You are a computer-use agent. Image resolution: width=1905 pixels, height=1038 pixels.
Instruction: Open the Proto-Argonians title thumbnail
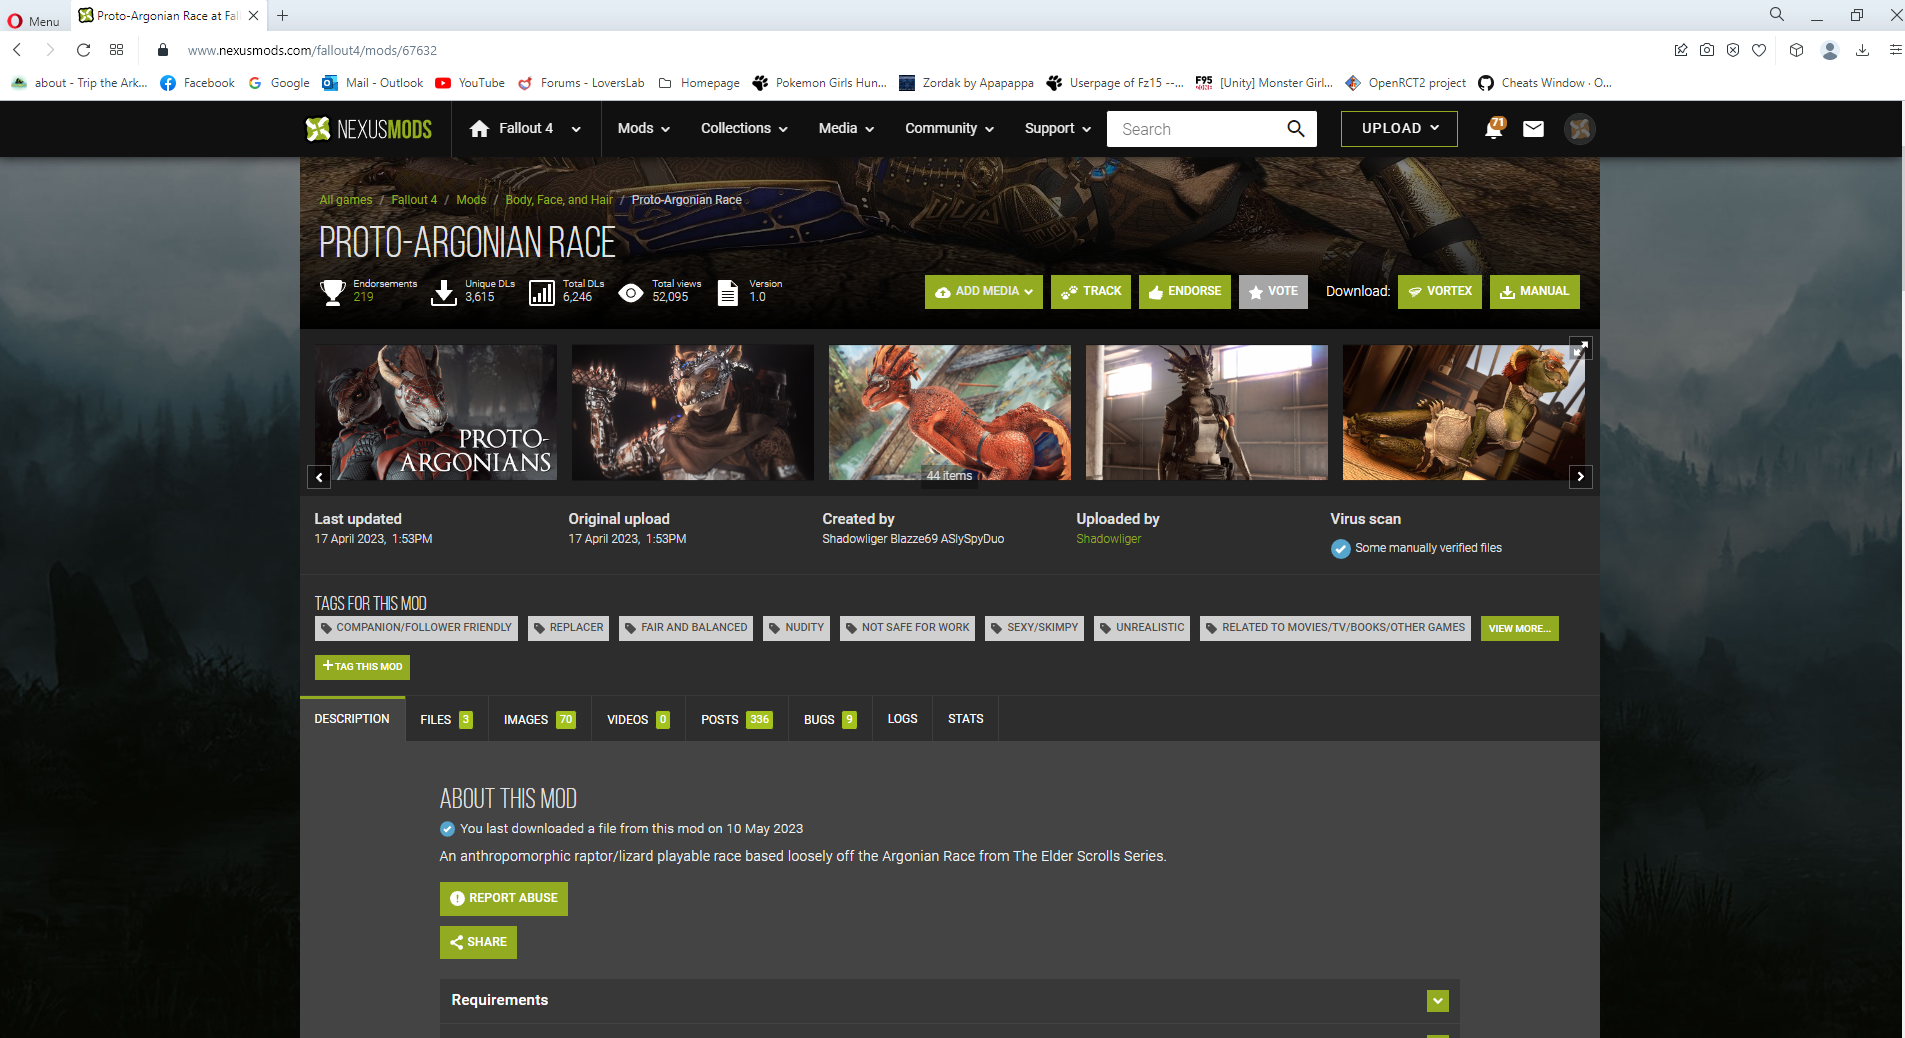coord(436,413)
